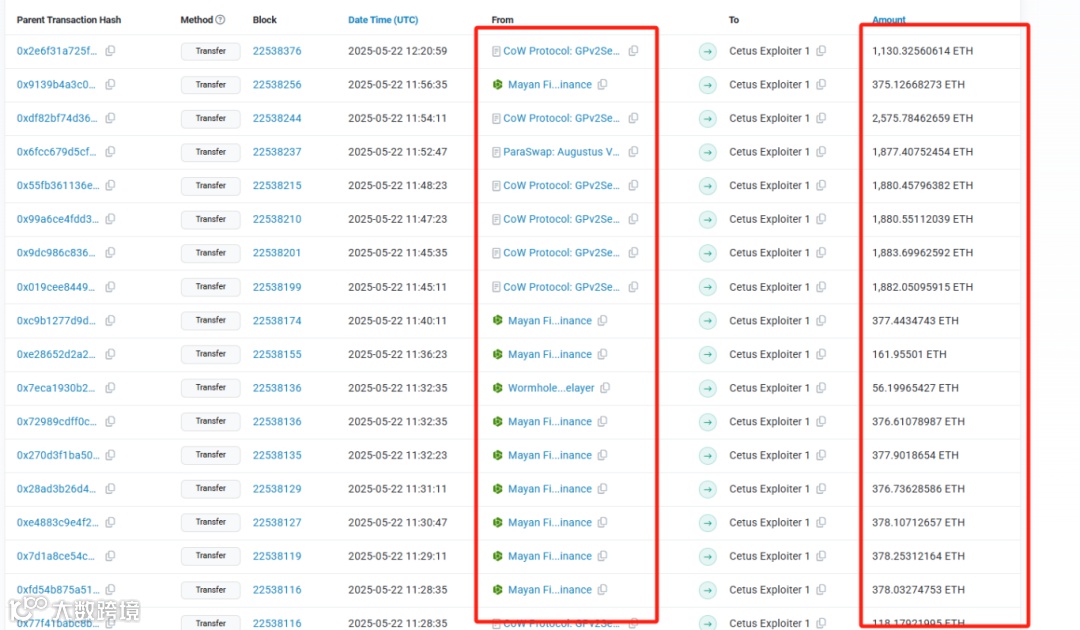
Task: Copy ParaSwap Augustus address
Action: click(634, 151)
